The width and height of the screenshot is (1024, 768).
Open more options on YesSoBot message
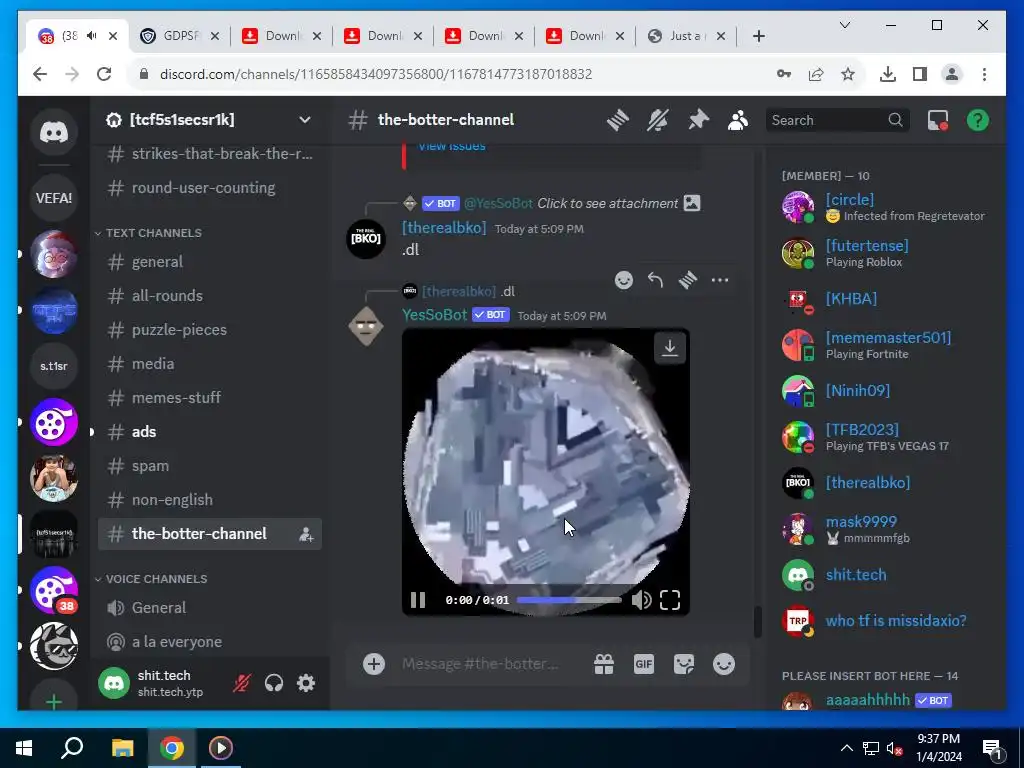tap(720, 280)
